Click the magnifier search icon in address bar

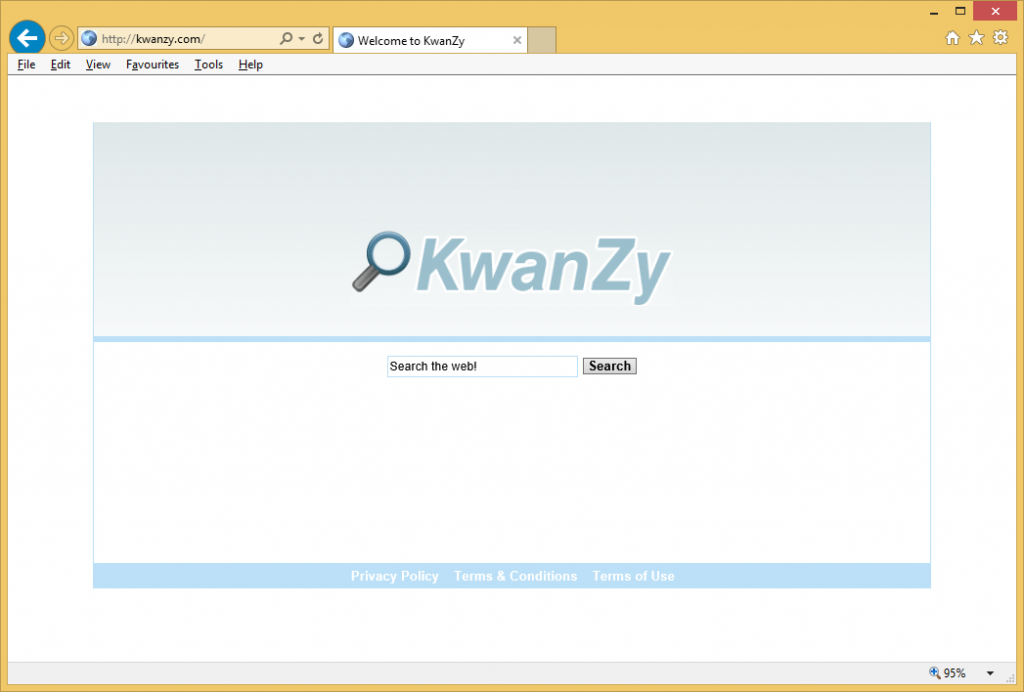(286, 39)
